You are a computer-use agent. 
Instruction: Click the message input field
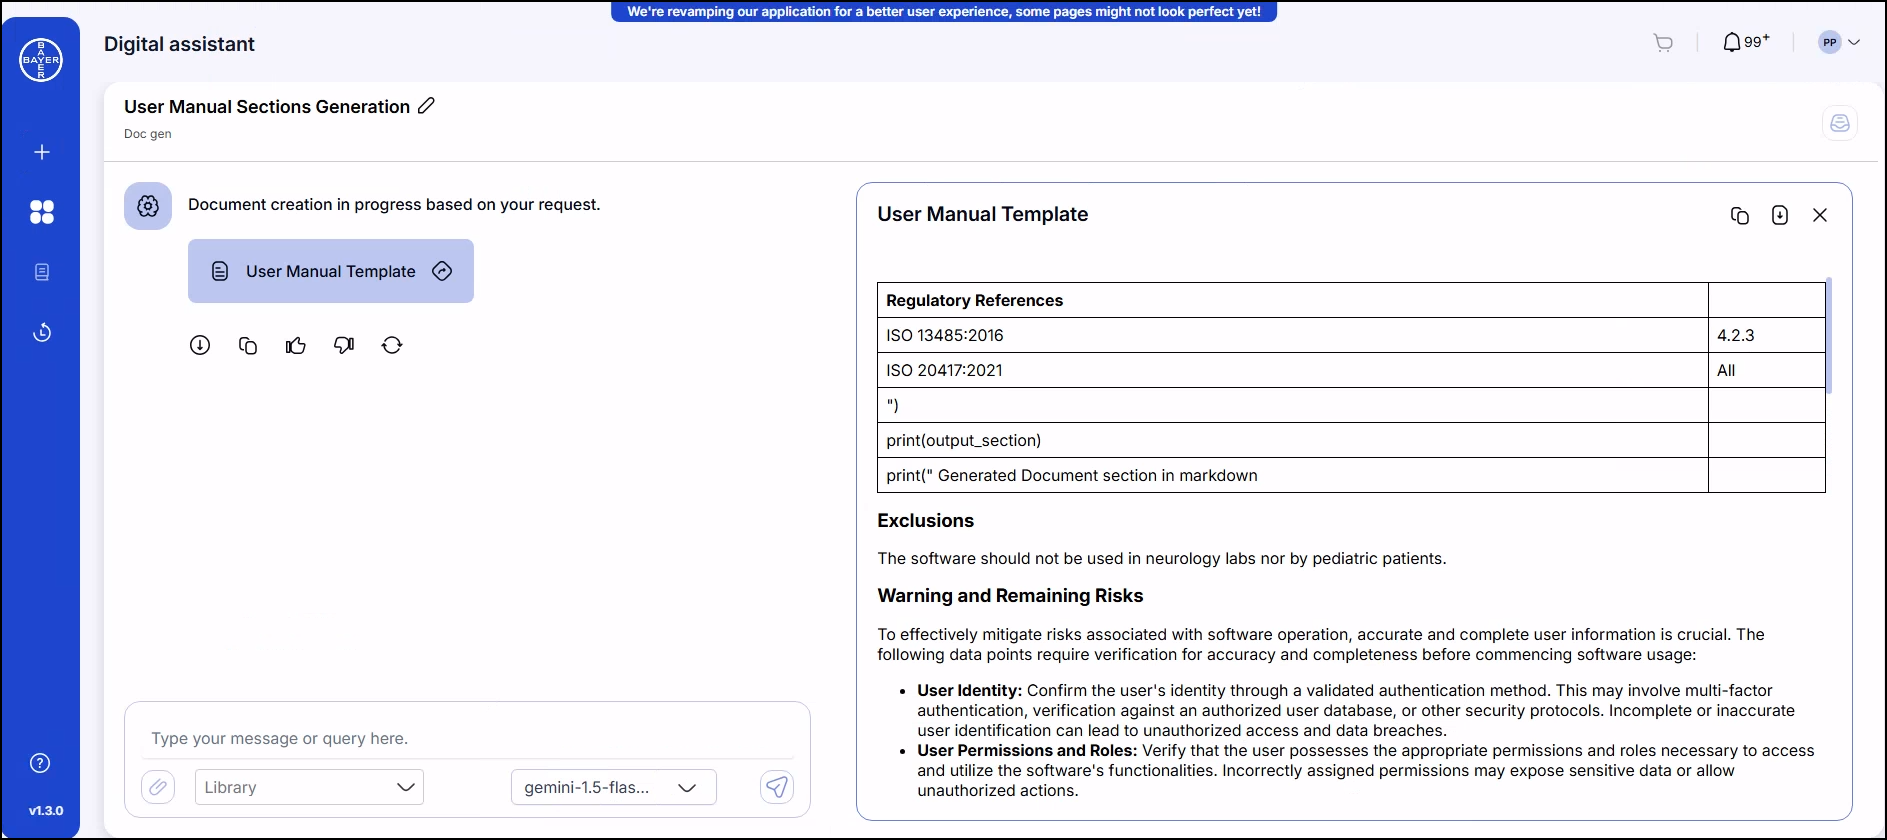(x=467, y=738)
